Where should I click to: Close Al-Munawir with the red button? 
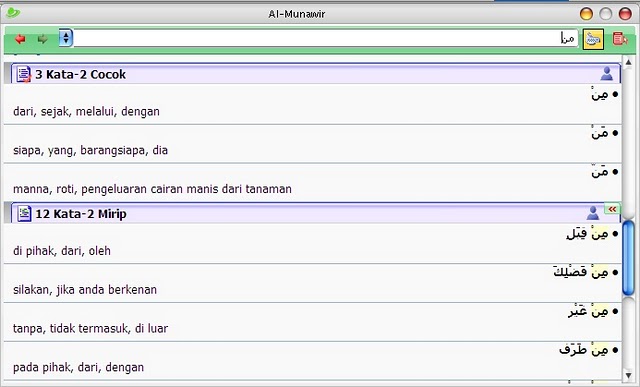coord(625,14)
